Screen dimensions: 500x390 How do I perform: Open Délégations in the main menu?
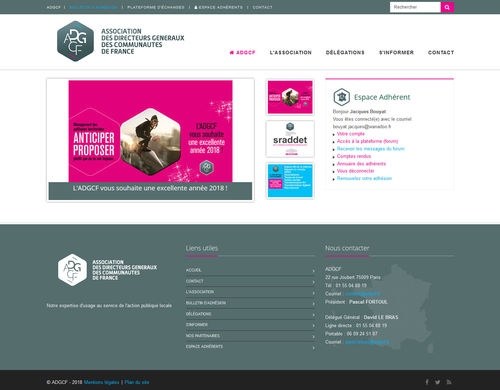pyautogui.click(x=345, y=52)
